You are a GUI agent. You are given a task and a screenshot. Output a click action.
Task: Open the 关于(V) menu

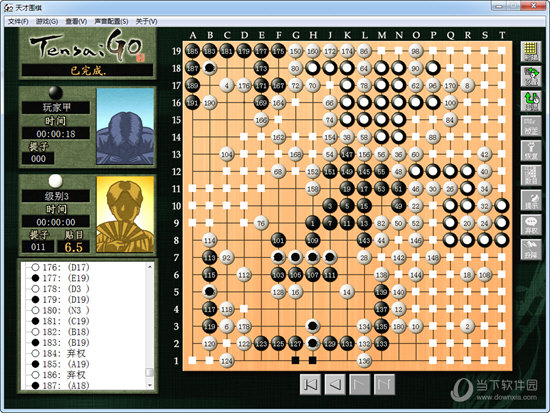pos(146,21)
